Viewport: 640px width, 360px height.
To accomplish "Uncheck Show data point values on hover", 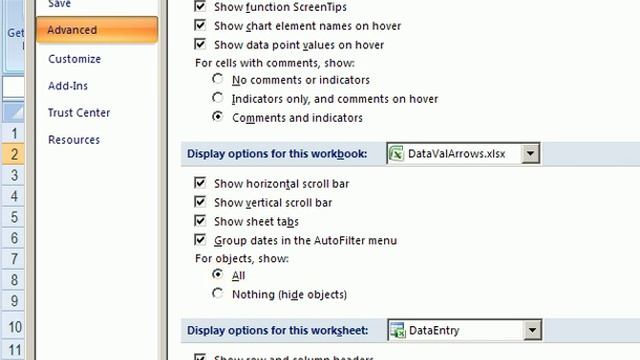I will pos(200,44).
